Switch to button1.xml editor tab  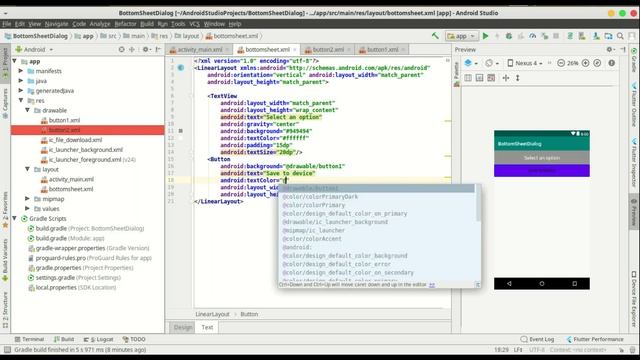(x=382, y=49)
